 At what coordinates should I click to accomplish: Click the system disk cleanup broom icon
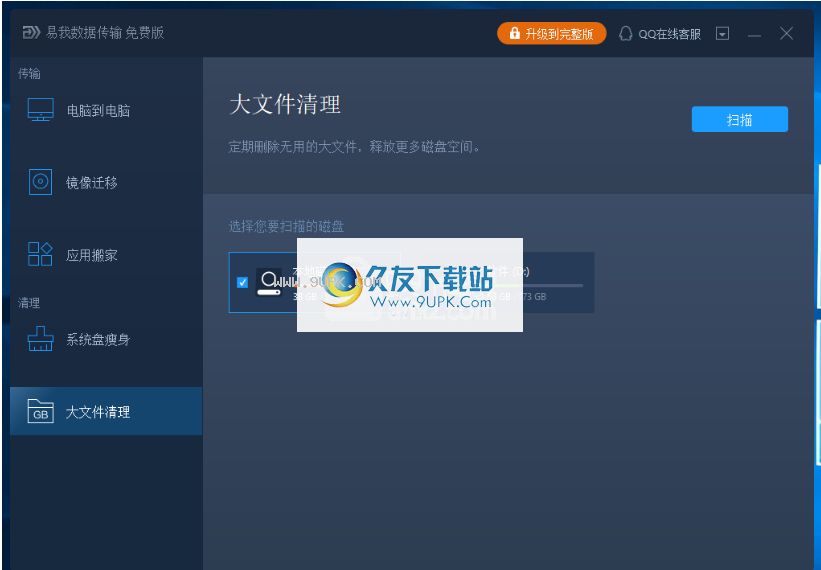tap(40, 339)
